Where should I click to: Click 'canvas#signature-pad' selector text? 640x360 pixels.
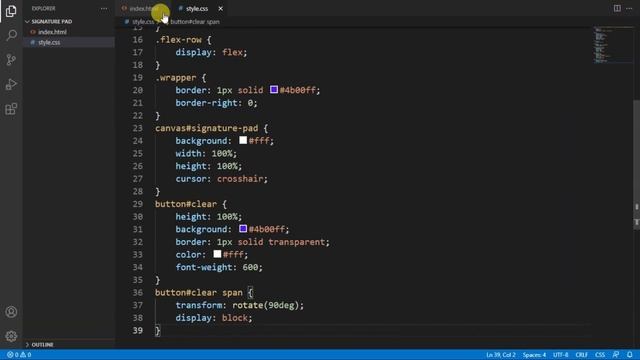(207, 128)
